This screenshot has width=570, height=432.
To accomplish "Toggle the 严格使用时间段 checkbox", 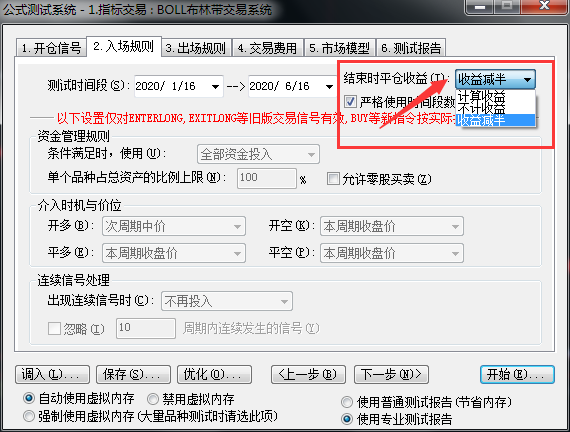I will coord(350,101).
